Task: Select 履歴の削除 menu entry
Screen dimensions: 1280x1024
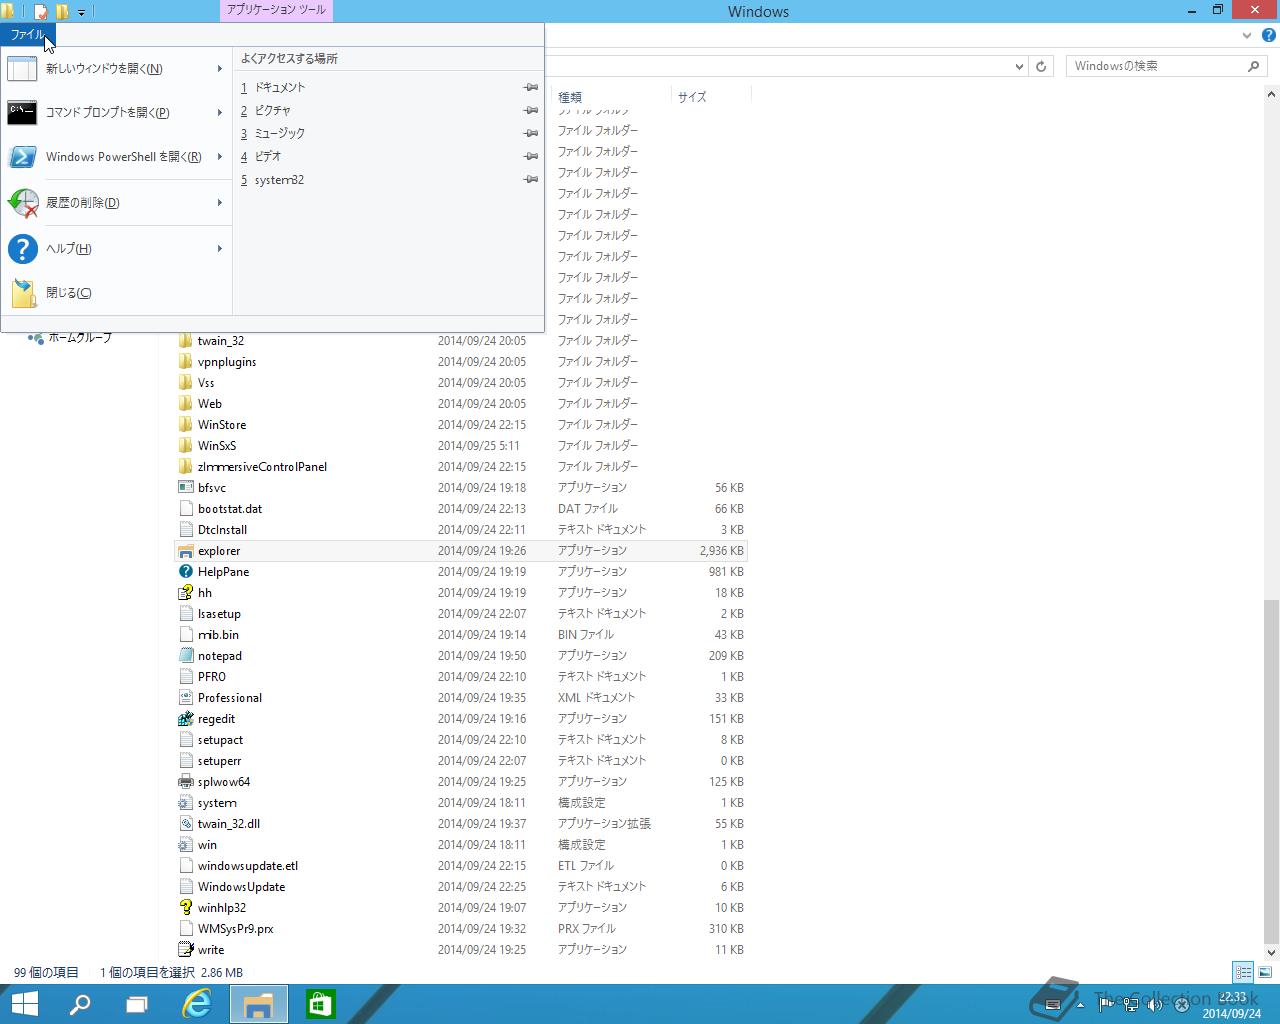Action: click(116, 203)
